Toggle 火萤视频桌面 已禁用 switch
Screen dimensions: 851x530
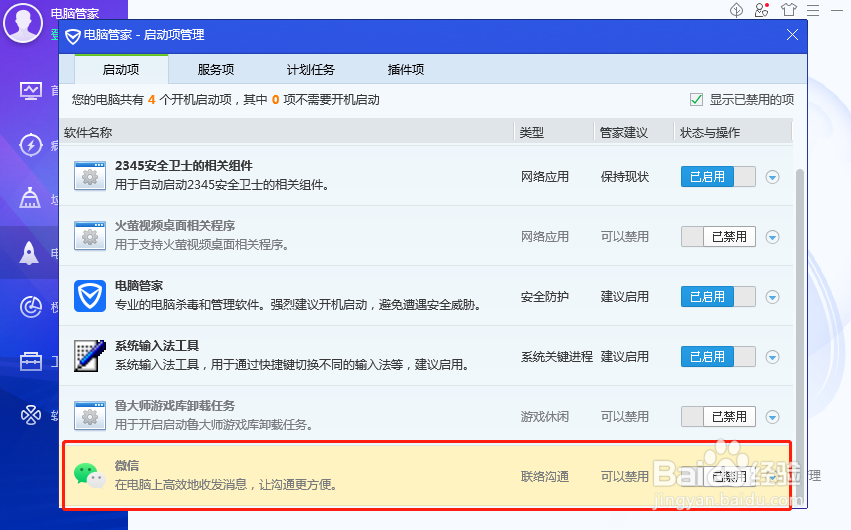718,237
